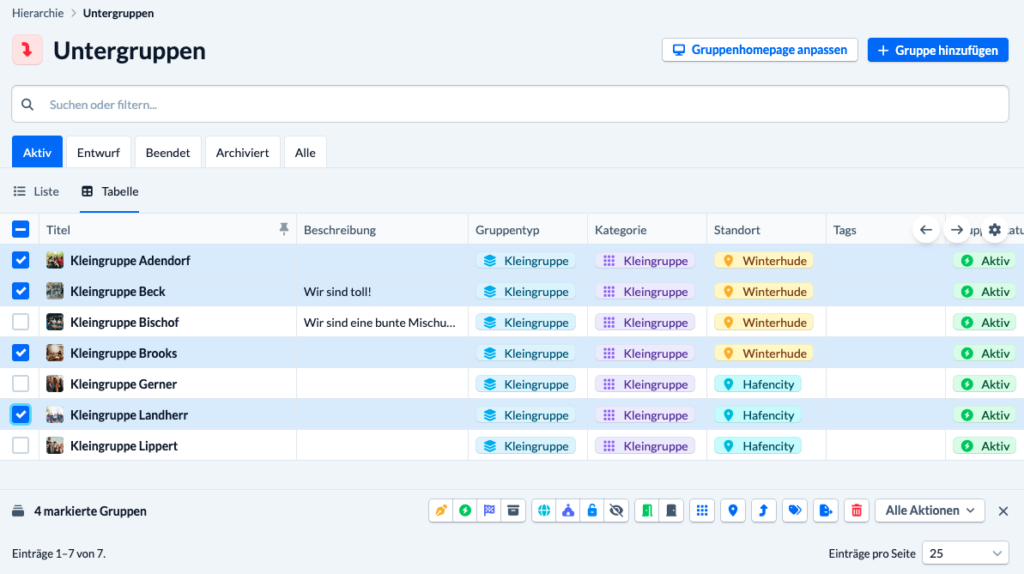Open Einträge pro Seite dropdown showing 25
Viewport: 1024px width, 574px height.
965,553
